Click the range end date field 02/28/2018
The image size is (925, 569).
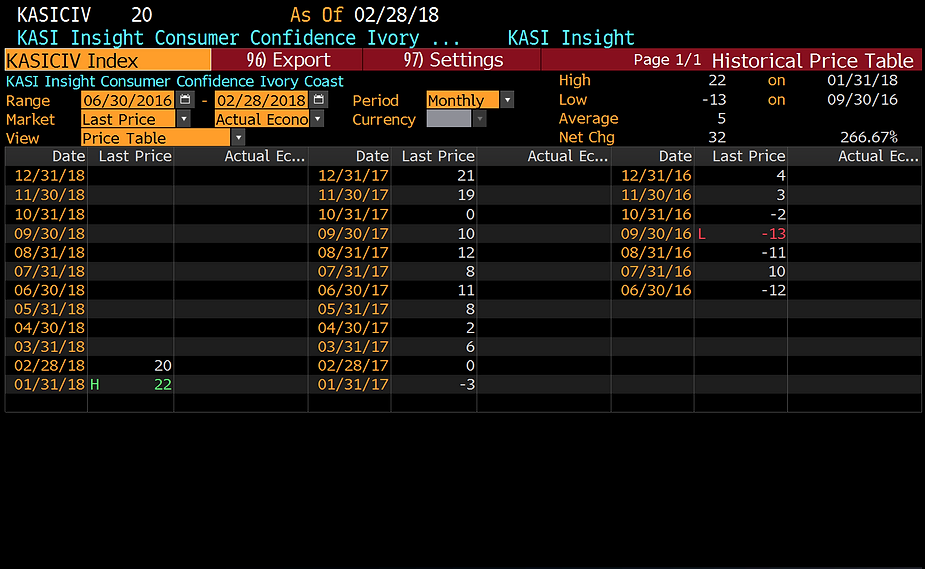261,100
